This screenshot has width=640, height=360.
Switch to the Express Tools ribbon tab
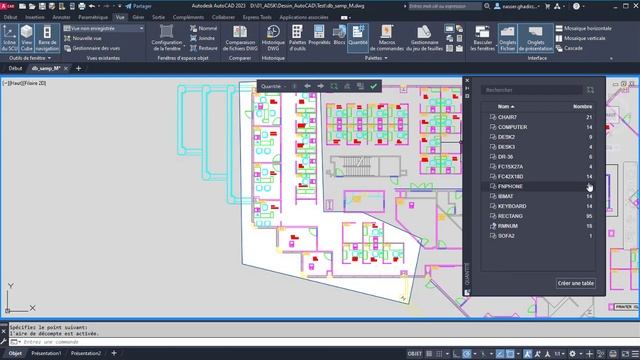257,18
